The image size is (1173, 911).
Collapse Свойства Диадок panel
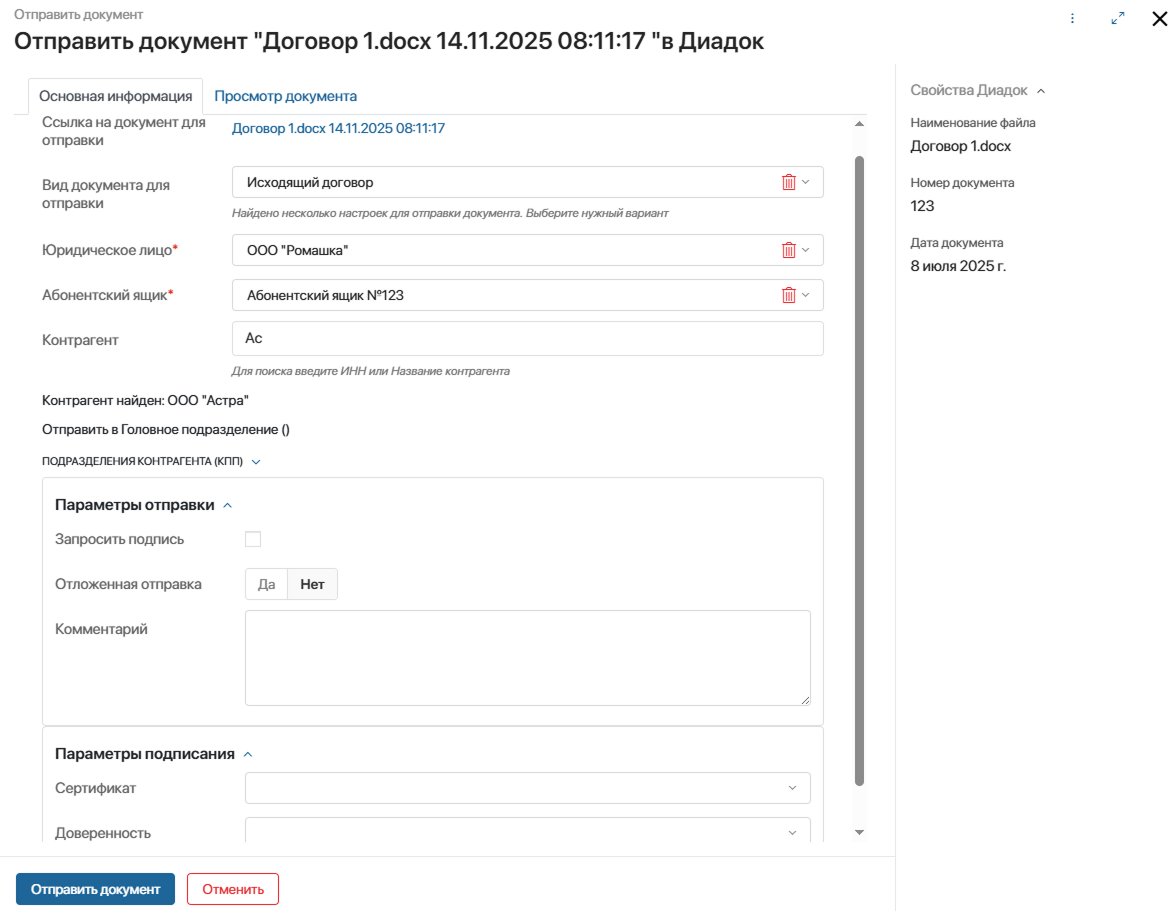(1041, 91)
